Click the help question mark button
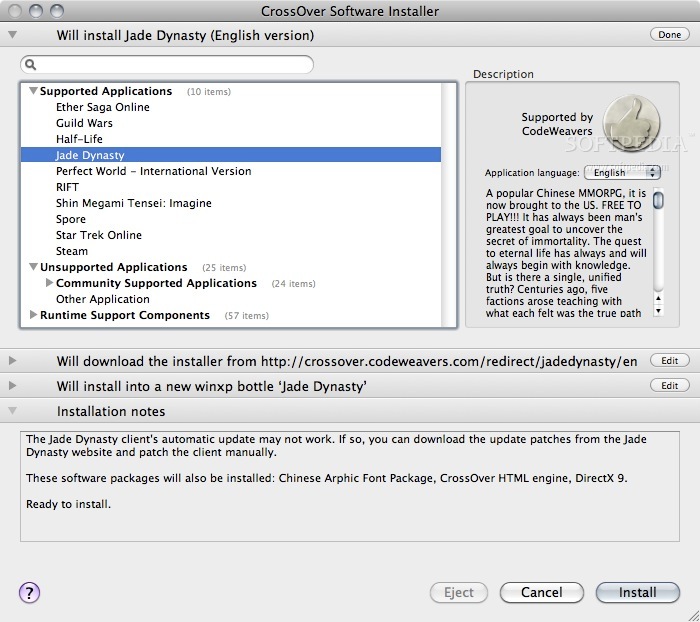 (29, 593)
